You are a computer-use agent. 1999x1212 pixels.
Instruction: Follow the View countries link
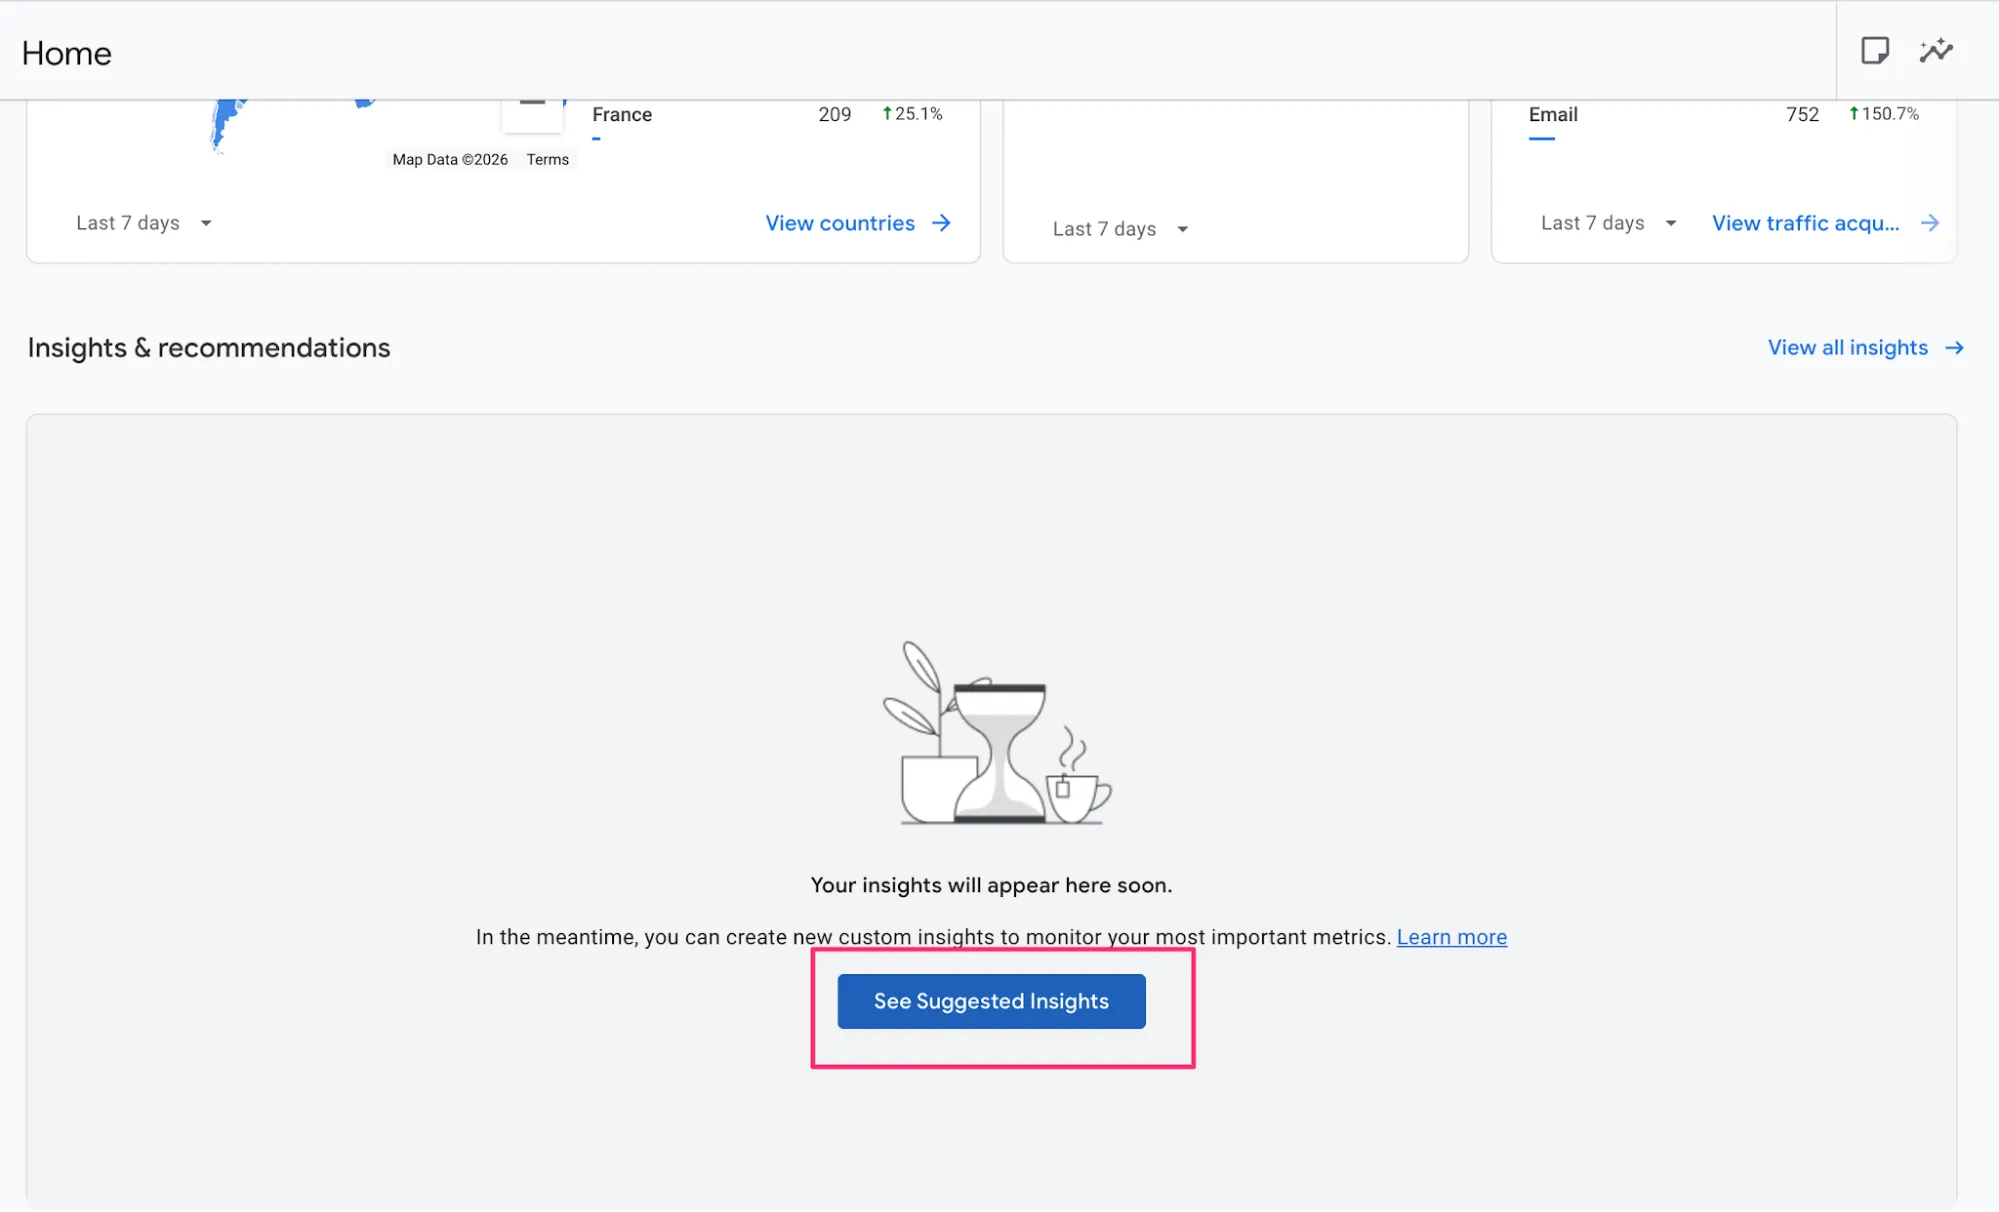click(840, 223)
